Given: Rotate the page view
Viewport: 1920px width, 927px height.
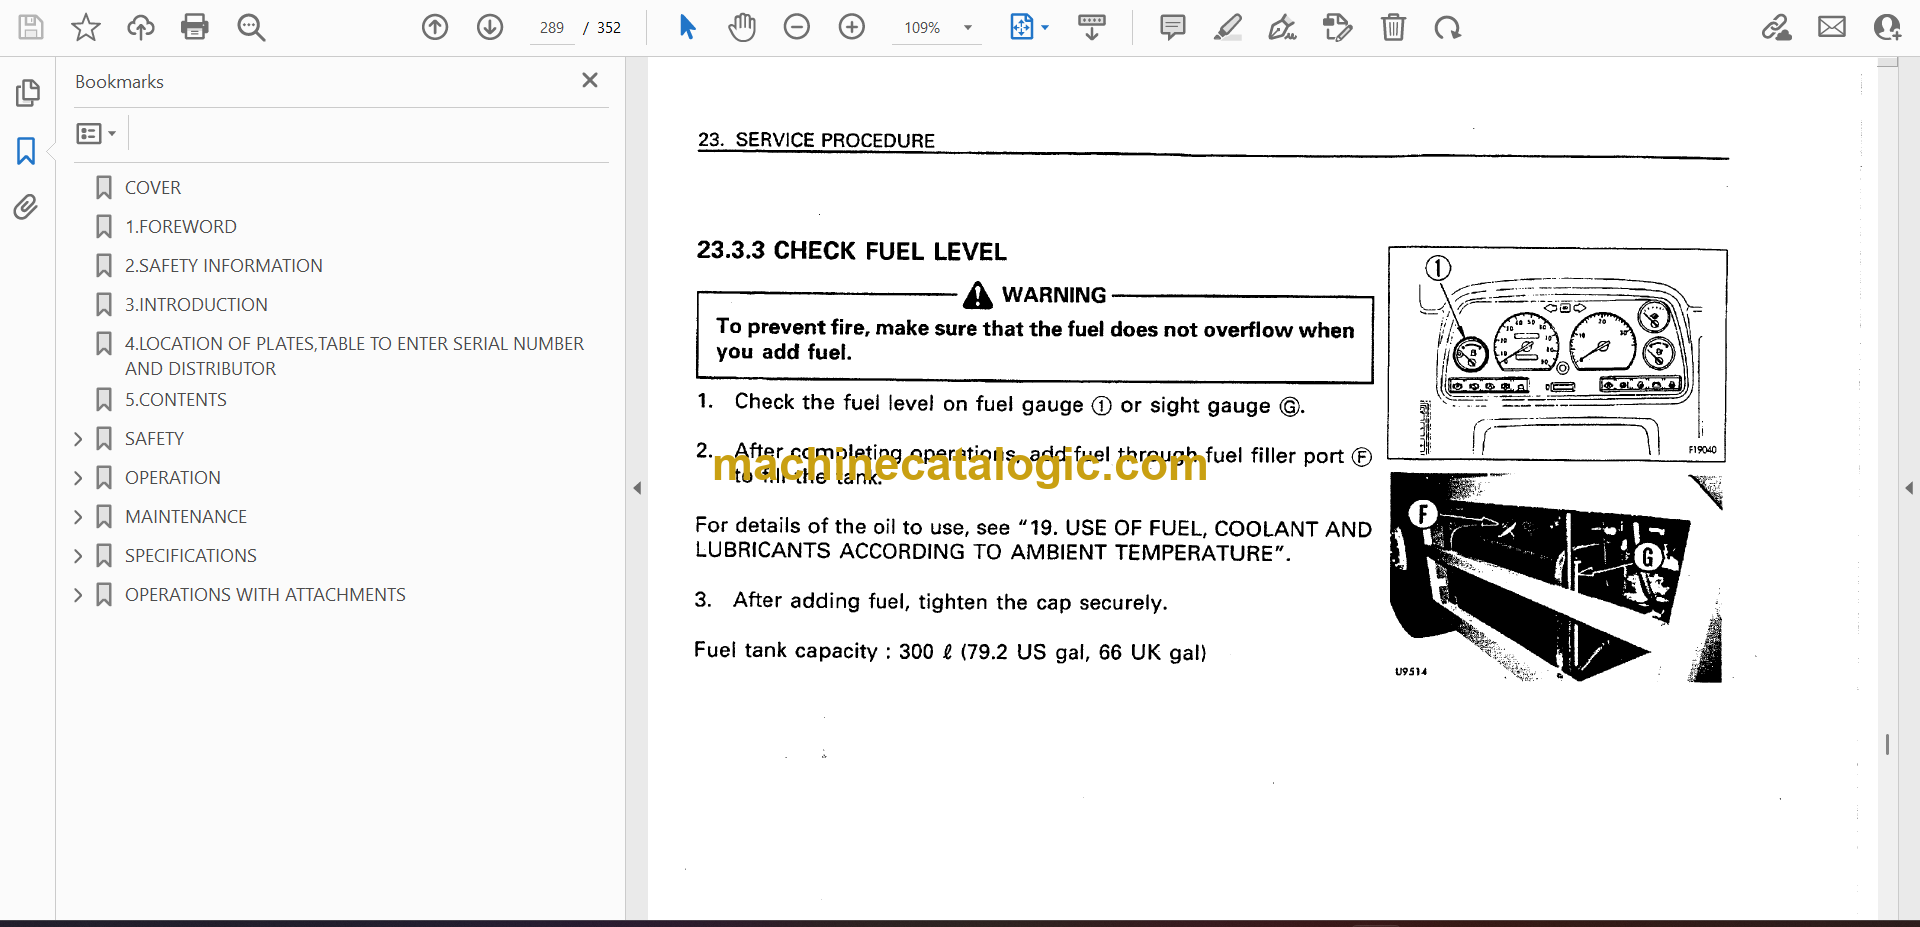Looking at the screenshot, I should pyautogui.click(x=1447, y=27).
